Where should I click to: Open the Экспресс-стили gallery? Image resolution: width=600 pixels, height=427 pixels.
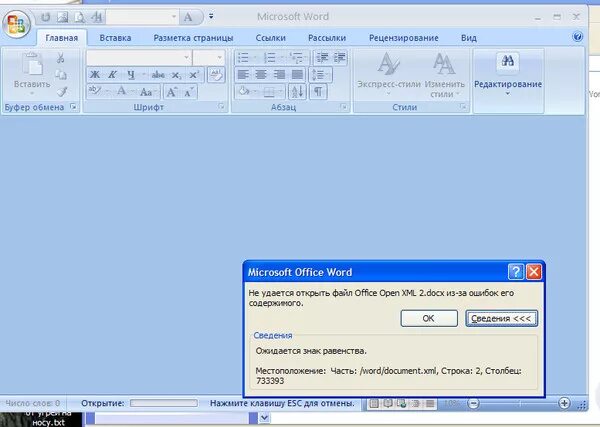coord(388,74)
